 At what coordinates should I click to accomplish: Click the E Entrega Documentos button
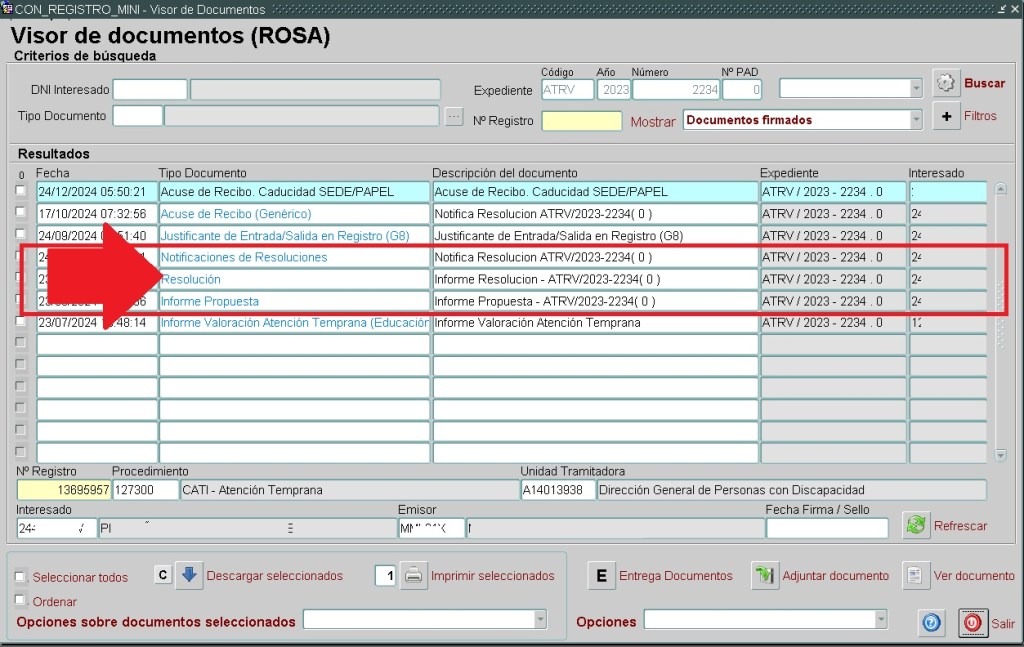pyautogui.click(x=601, y=576)
